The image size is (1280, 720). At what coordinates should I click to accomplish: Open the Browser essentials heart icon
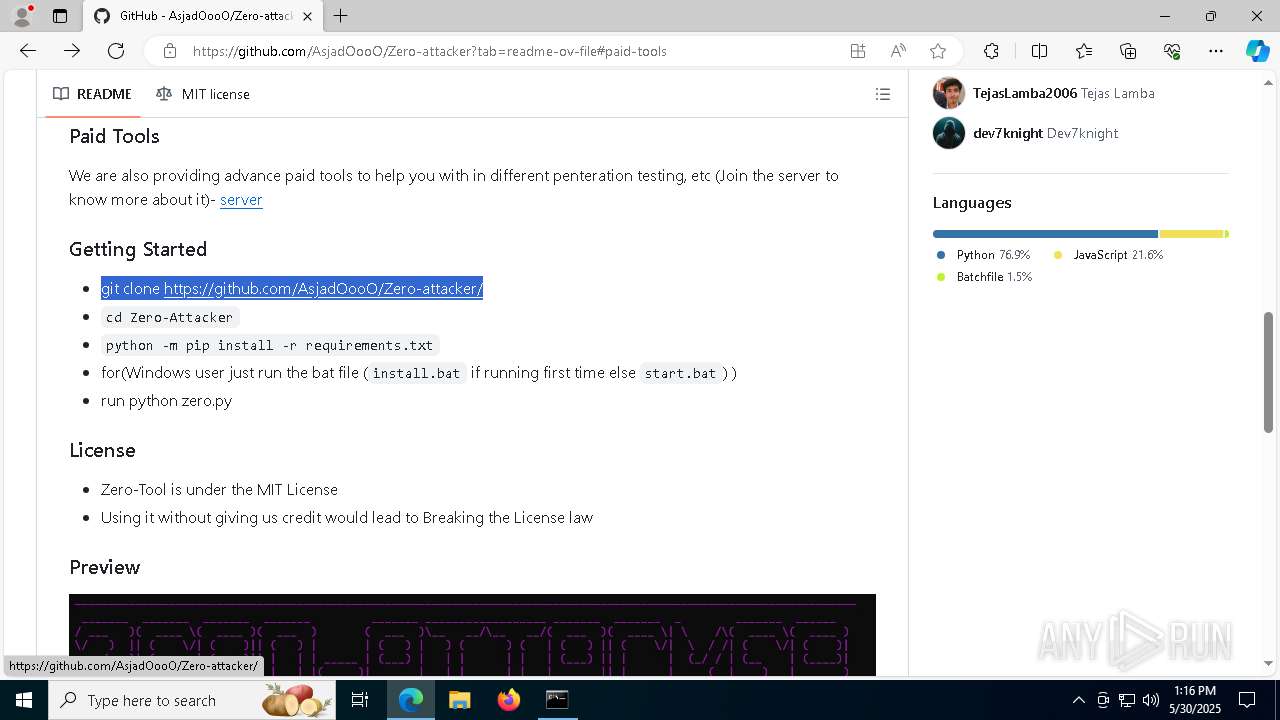(x=1172, y=51)
